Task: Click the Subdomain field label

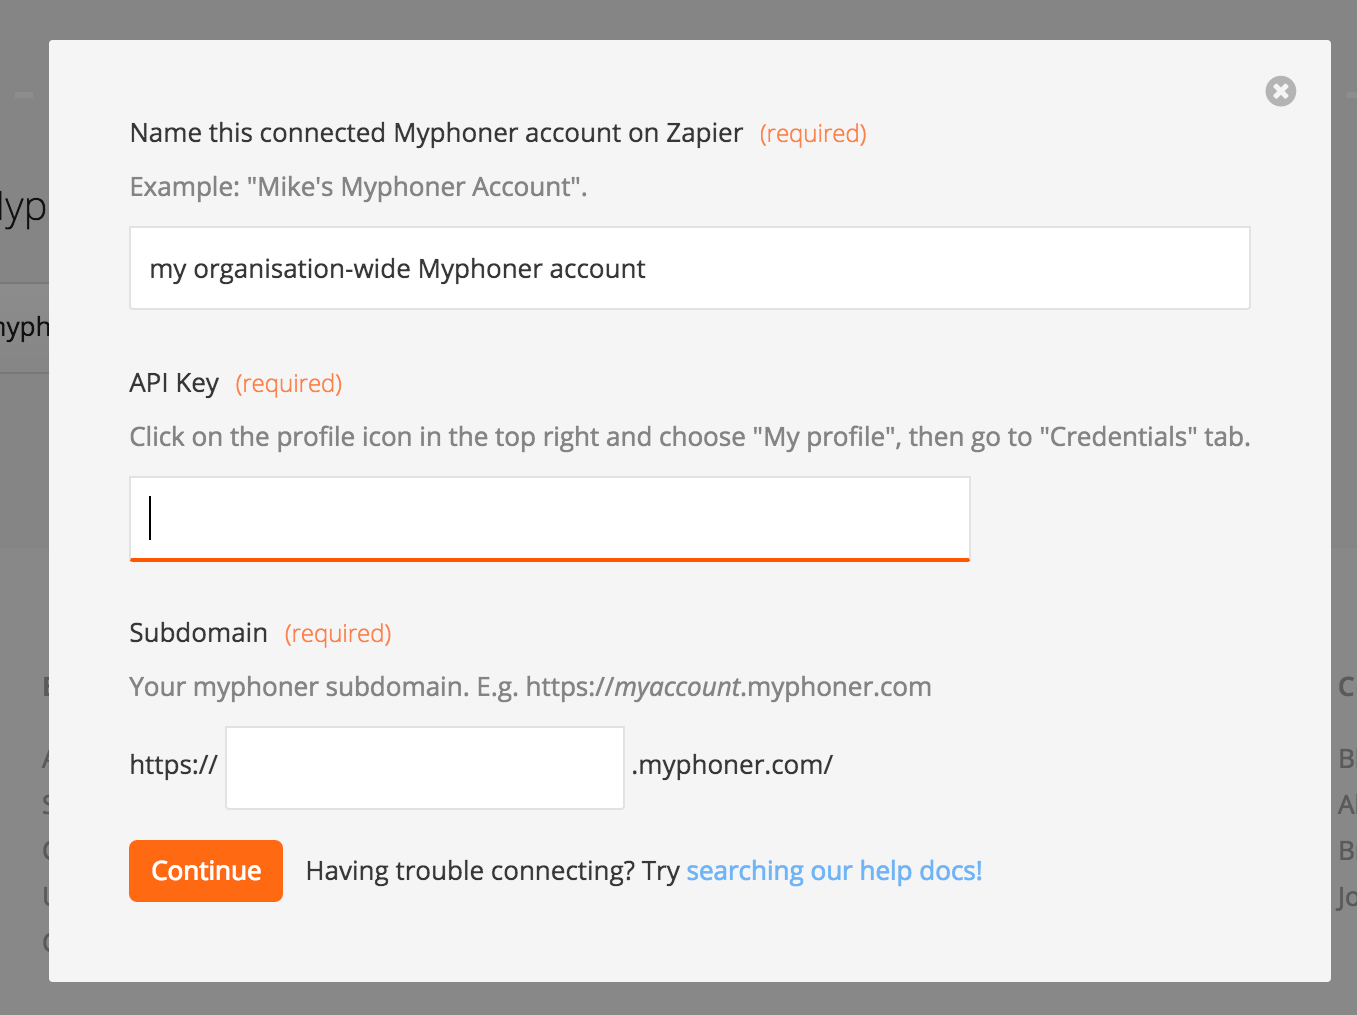Action: pyautogui.click(x=198, y=633)
